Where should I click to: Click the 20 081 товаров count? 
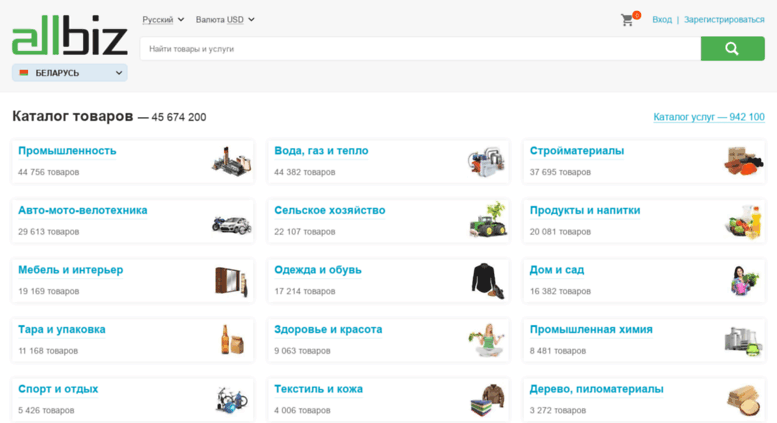[560, 232]
